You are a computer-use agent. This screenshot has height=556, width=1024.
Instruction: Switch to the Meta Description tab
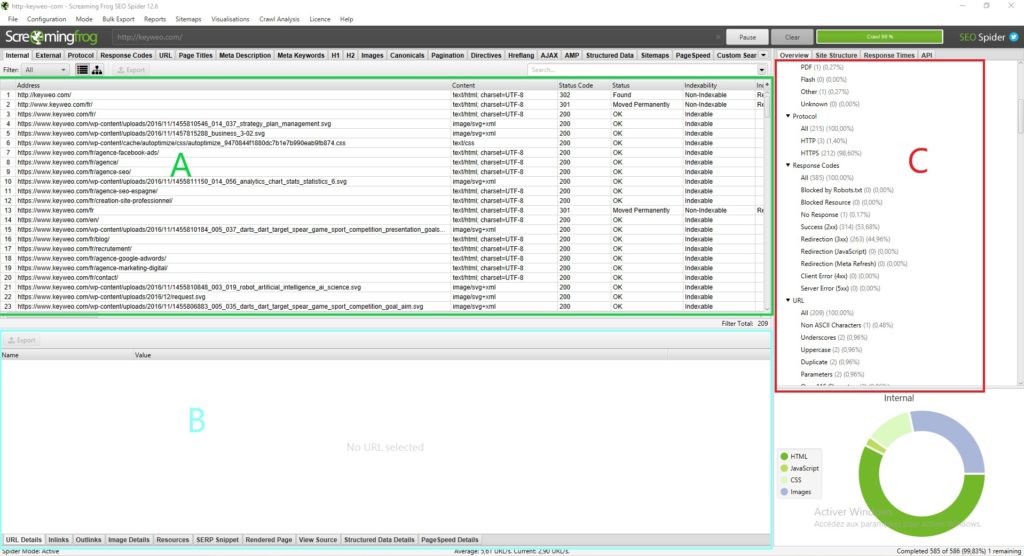245,56
